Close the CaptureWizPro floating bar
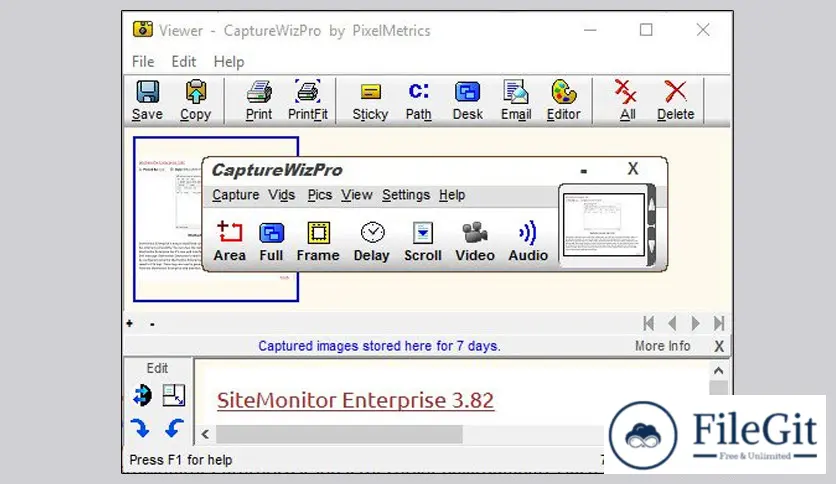The height and width of the screenshot is (484, 836). 633,168
